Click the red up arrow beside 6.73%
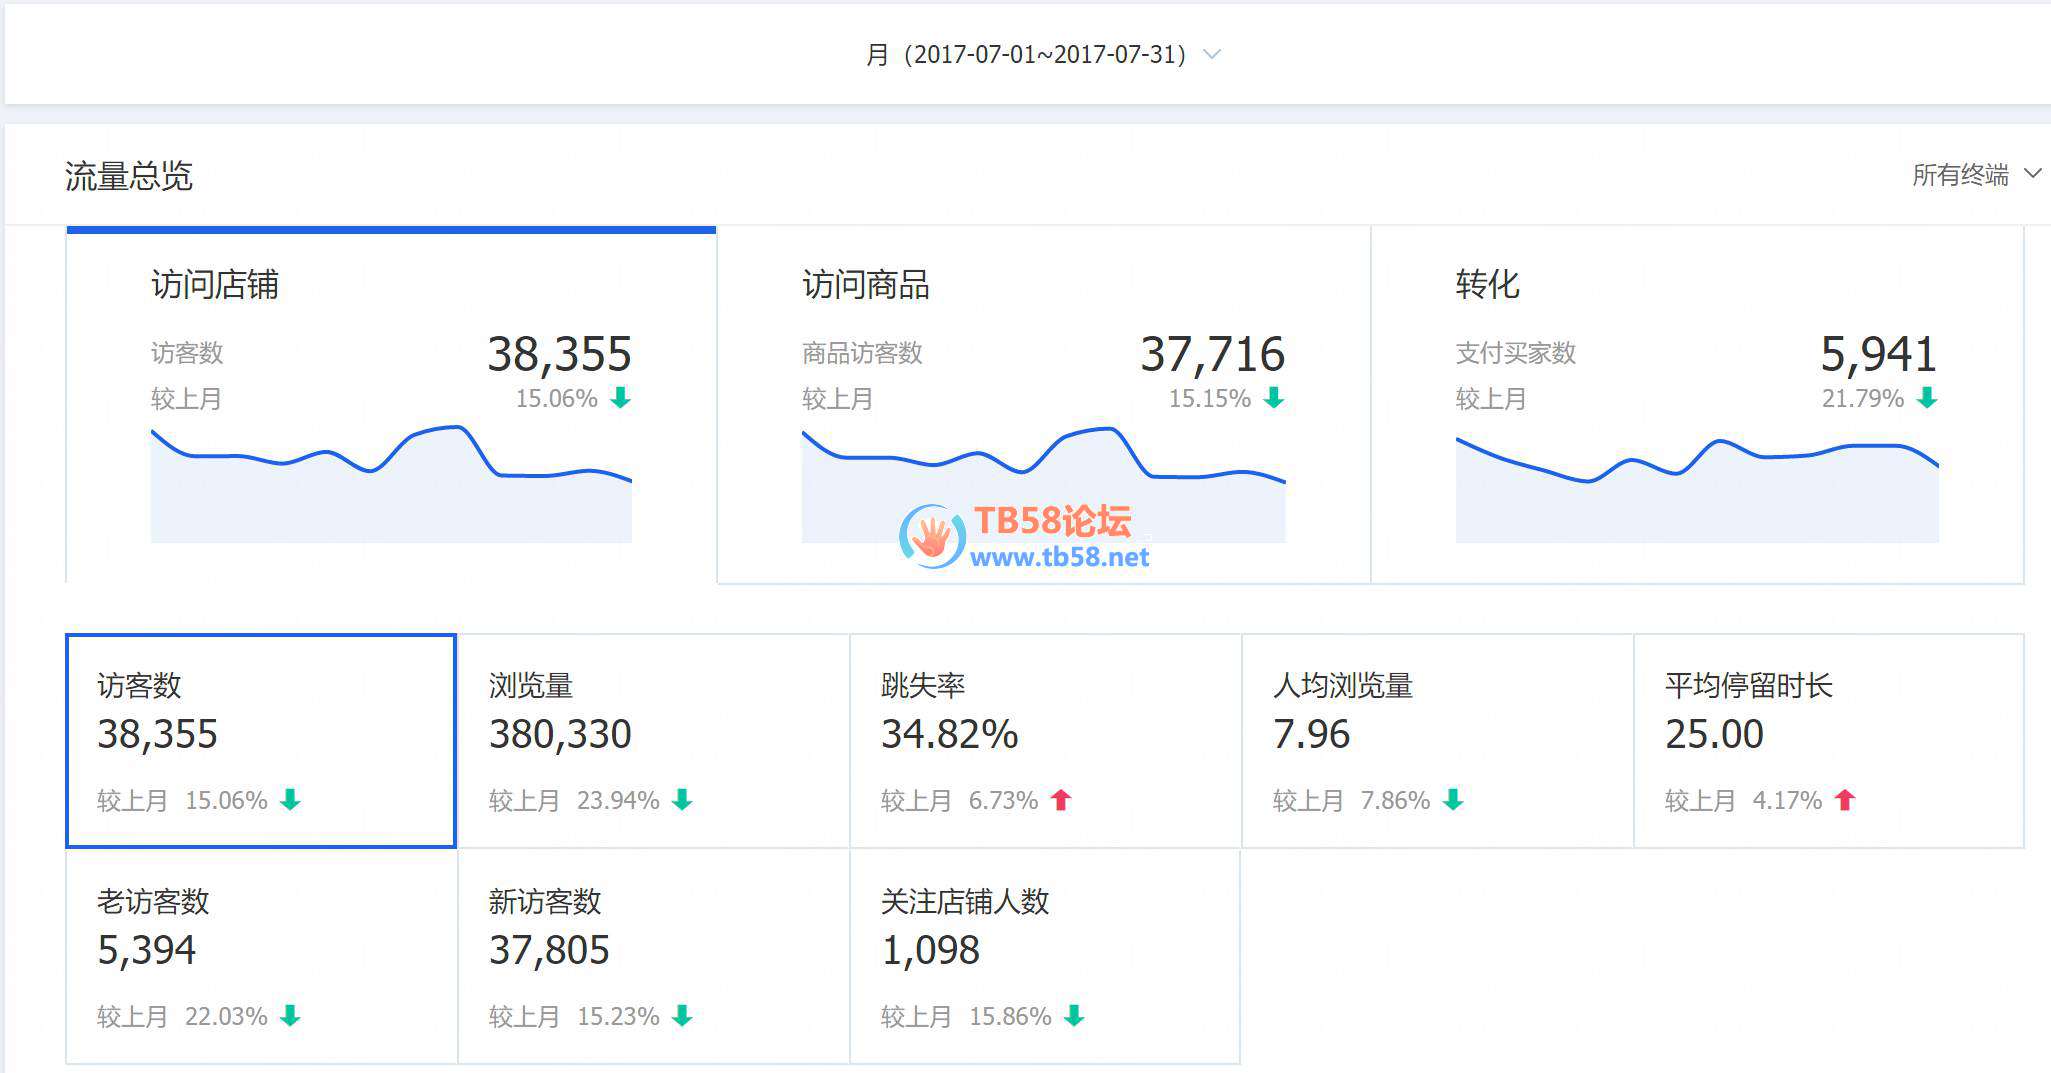This screenshot has height=1073, width=2051. [1061, 800]
